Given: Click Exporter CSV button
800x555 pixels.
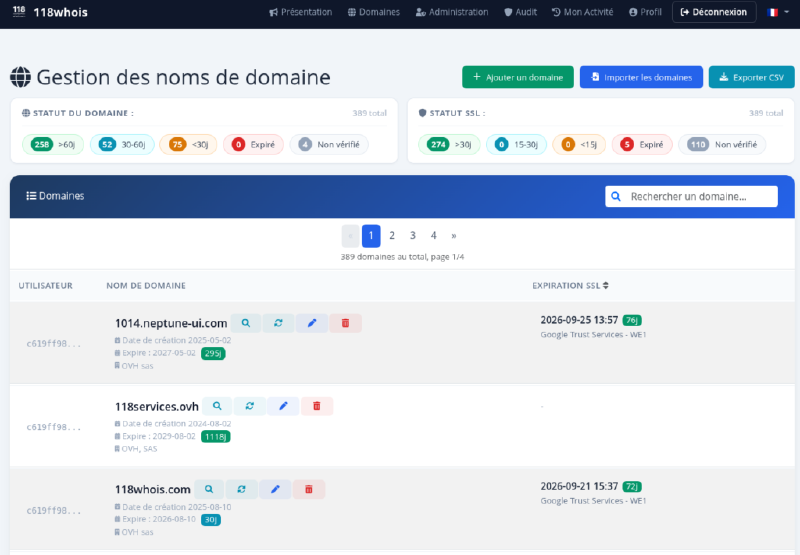Looking at the screenshot, I should (x=752, y=77).
